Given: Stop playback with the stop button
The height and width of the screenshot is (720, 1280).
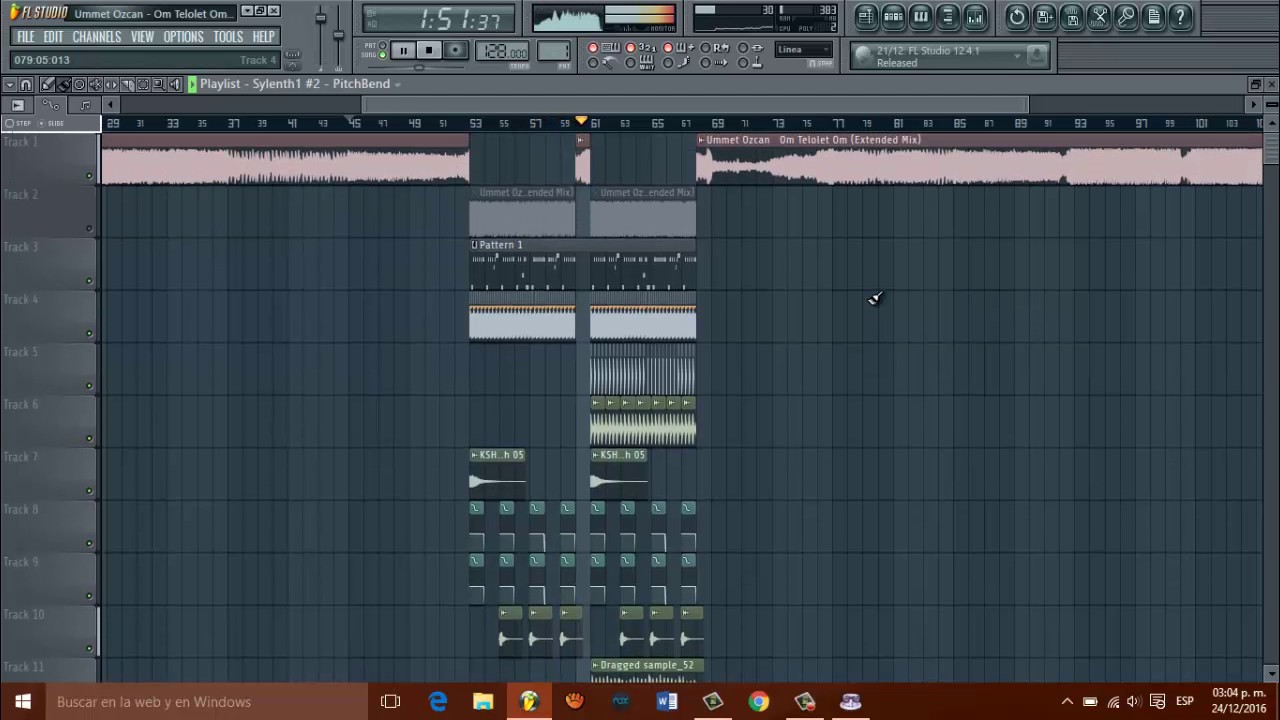Looking at the screenshot, I should [429, 50].
